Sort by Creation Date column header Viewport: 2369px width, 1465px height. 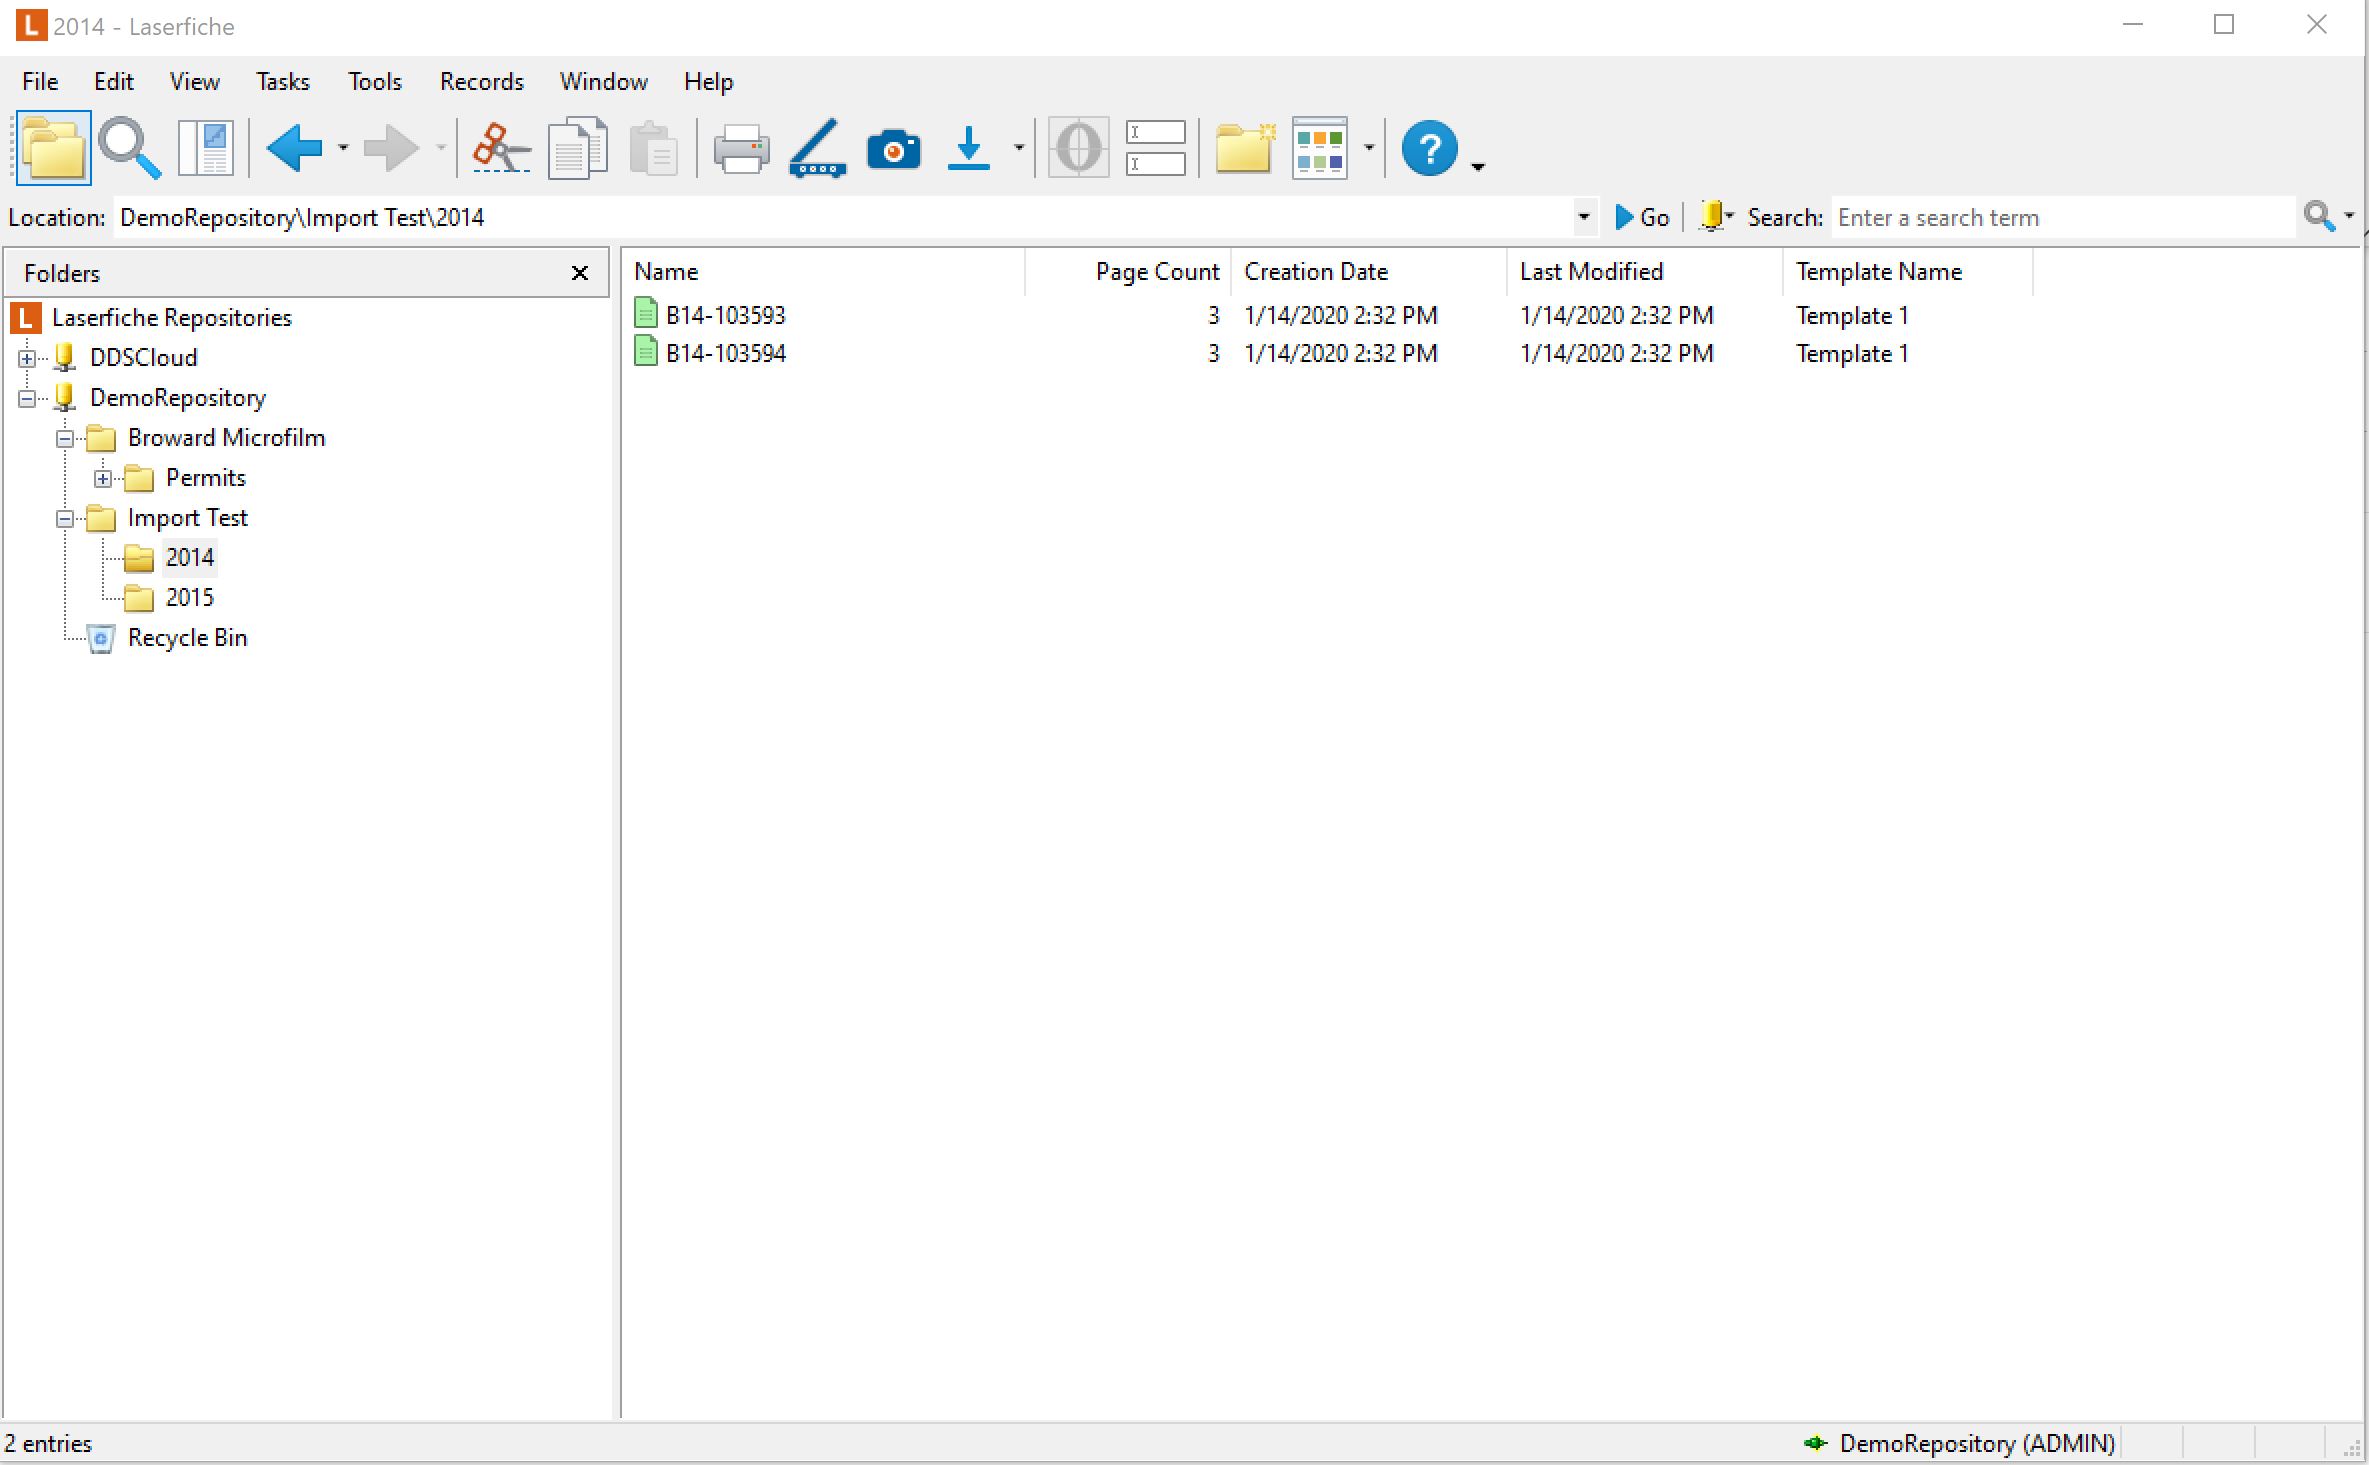tap(1315, 272)
